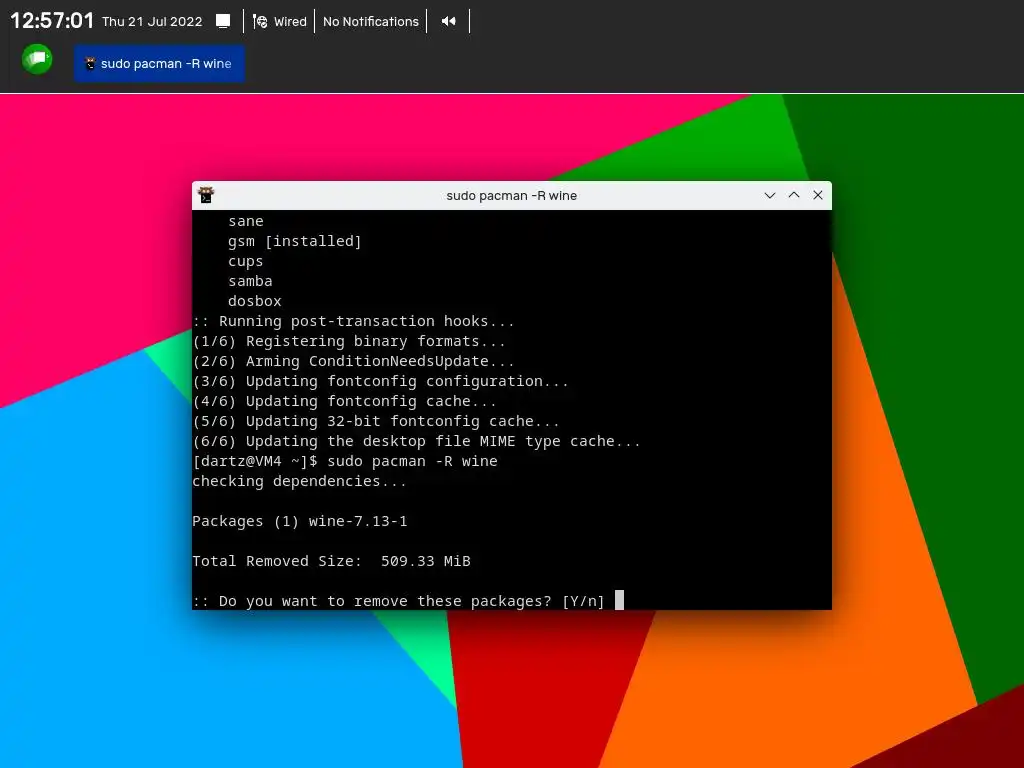Click the 'gsm [installed]' line

tap(295, 242)
